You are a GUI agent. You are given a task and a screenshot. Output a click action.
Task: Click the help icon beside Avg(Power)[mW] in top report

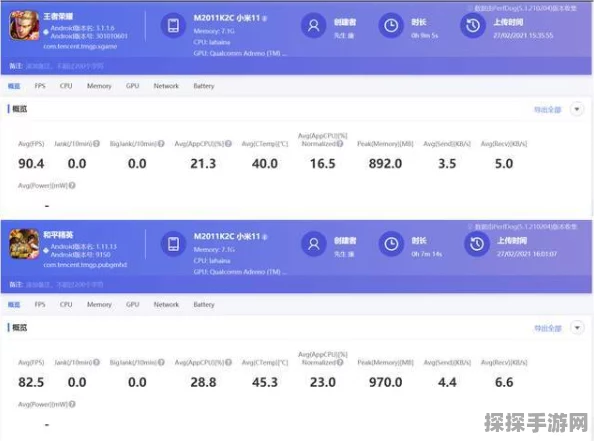pos(72,185)
